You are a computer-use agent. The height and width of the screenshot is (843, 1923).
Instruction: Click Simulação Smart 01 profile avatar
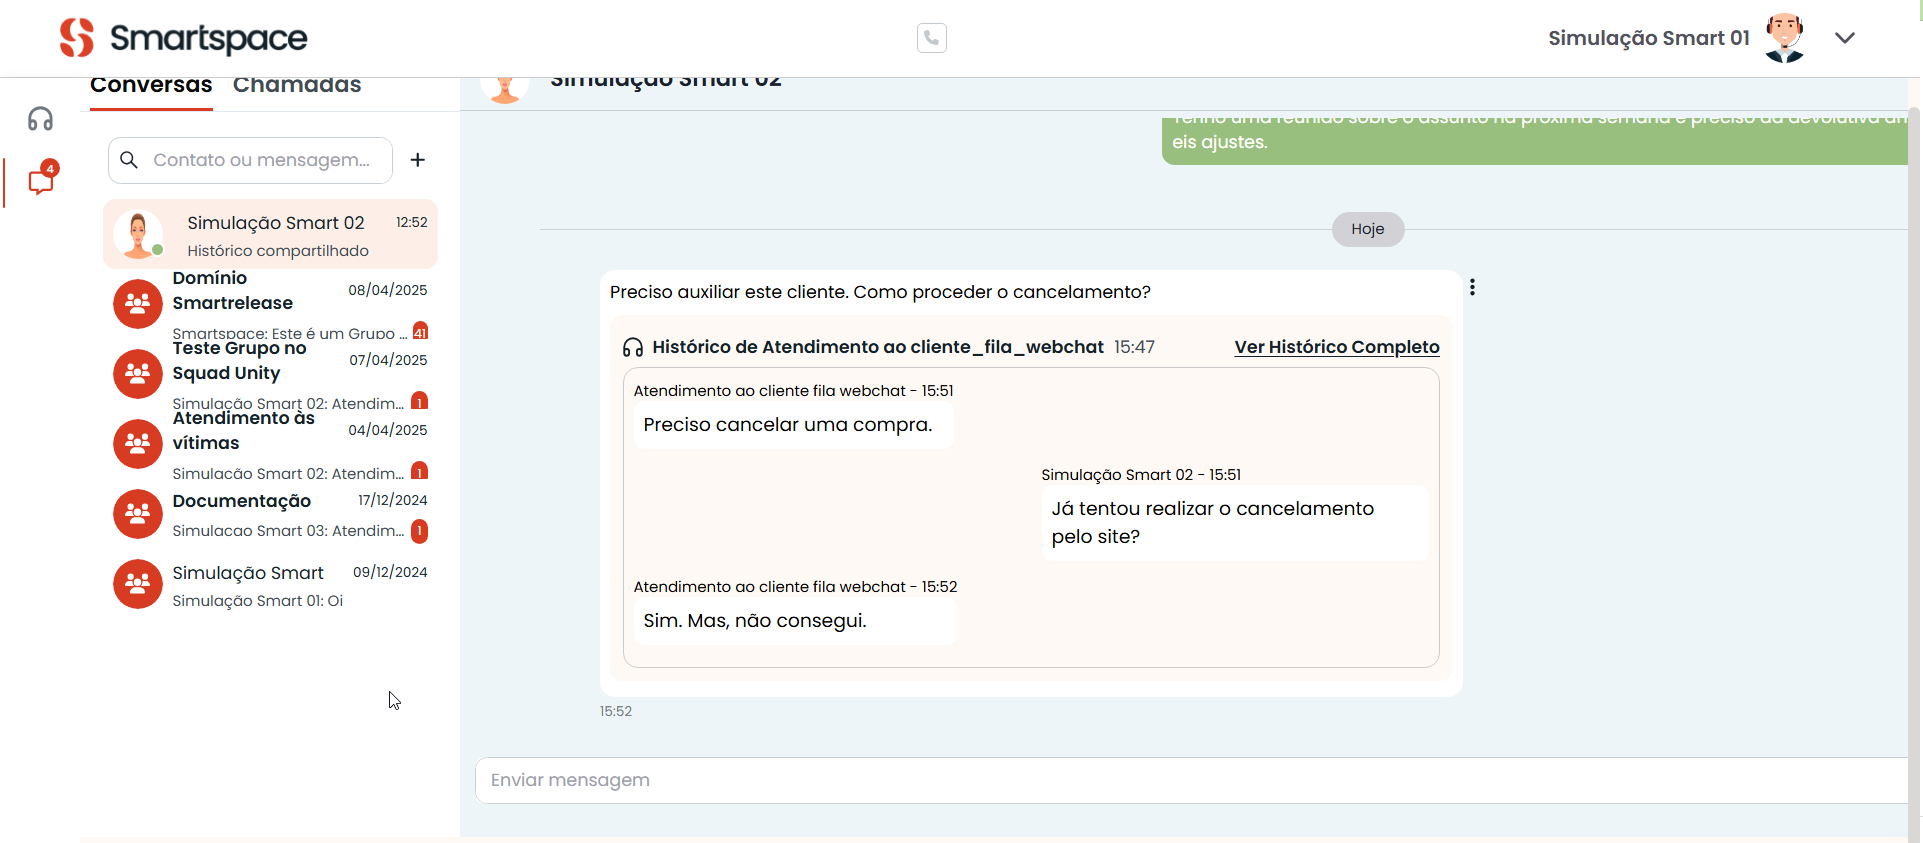tap(1784, 38)
